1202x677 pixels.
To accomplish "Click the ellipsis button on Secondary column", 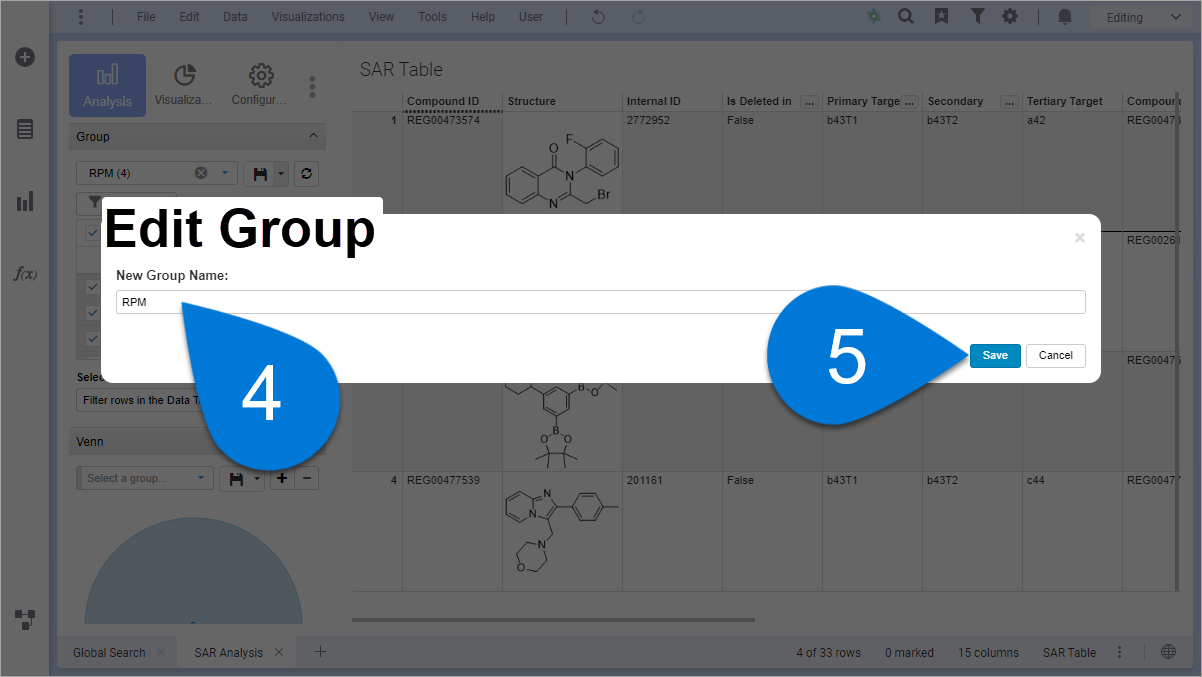I will 1010,102.
